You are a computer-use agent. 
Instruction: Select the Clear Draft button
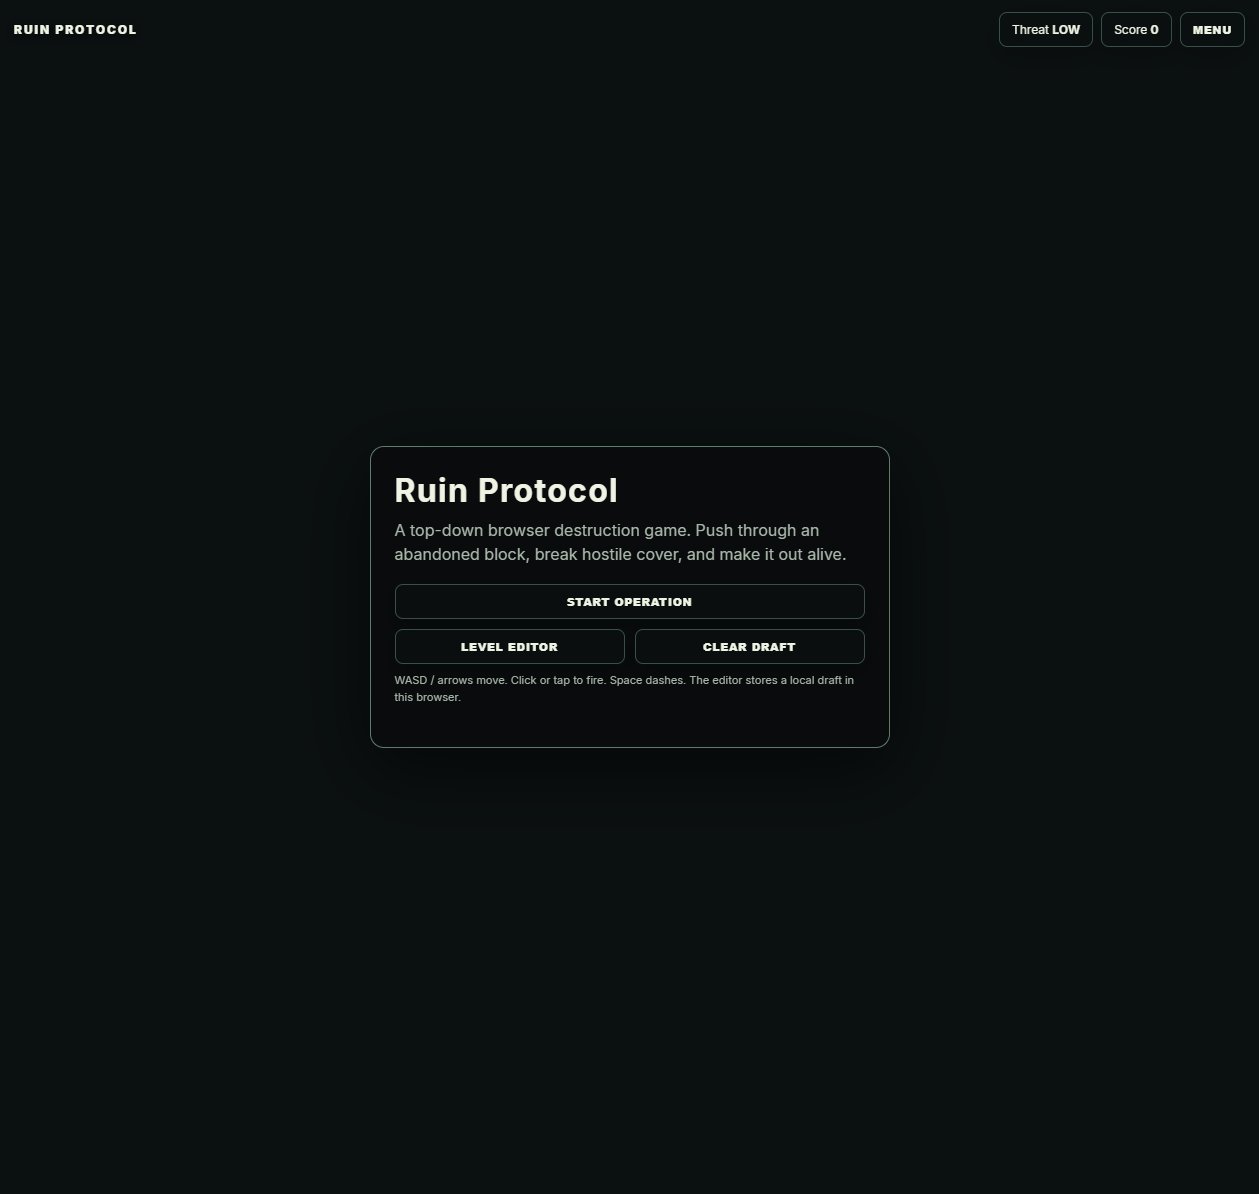pos(749,647)
